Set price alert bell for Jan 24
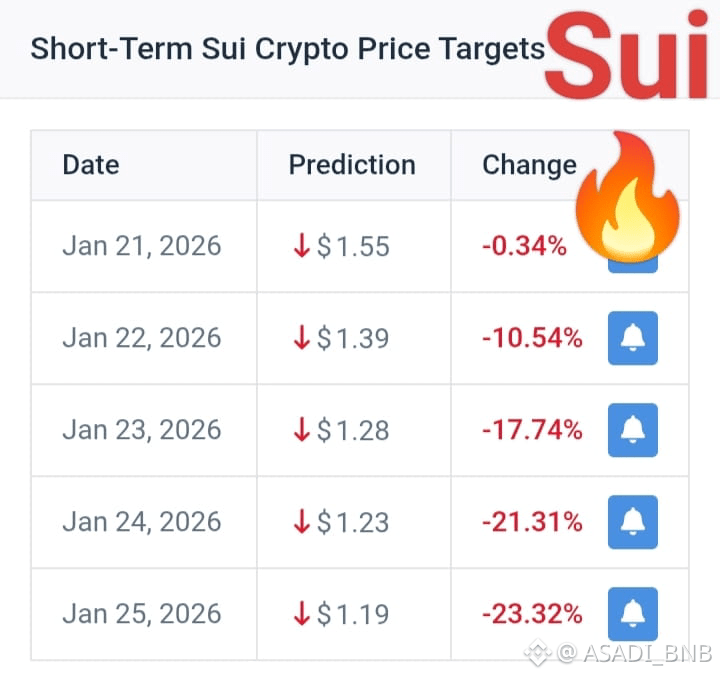 click(x=633, y=521)
